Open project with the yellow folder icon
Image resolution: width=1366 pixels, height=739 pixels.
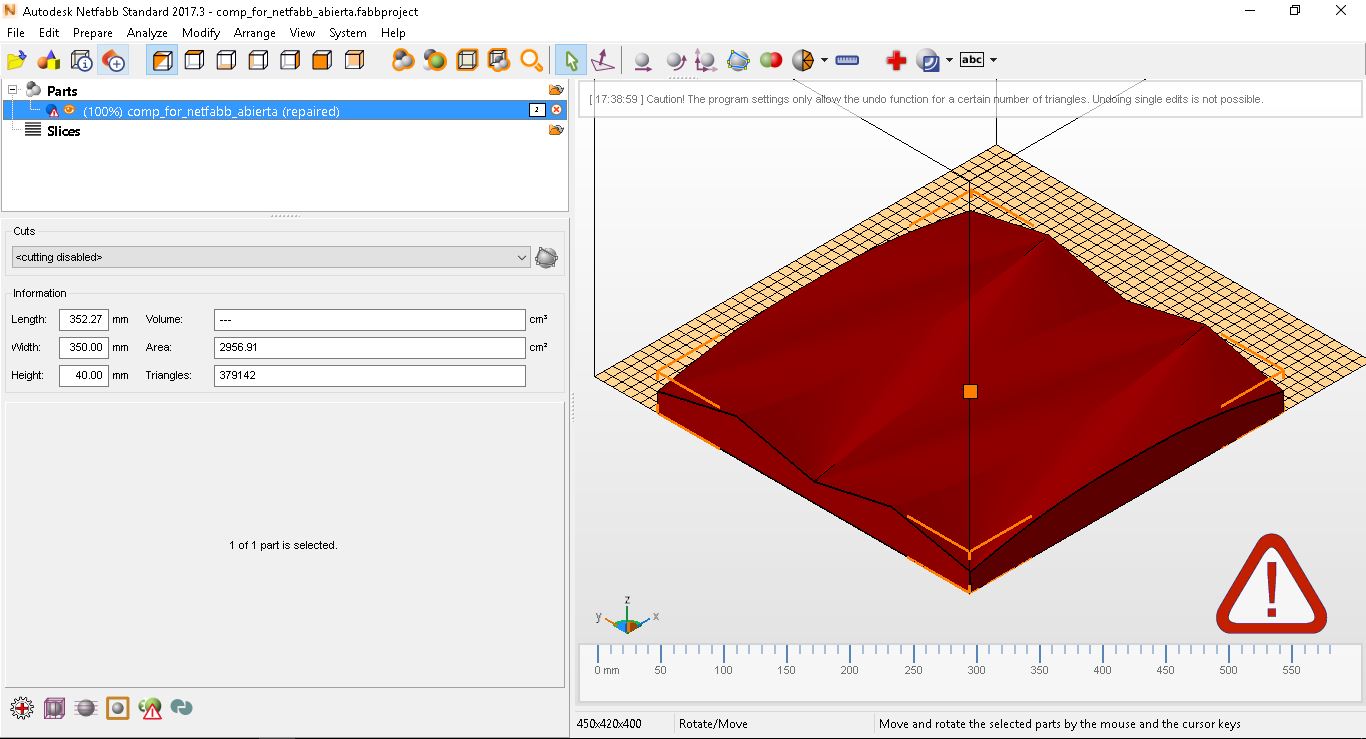click(x=17, y=61)
